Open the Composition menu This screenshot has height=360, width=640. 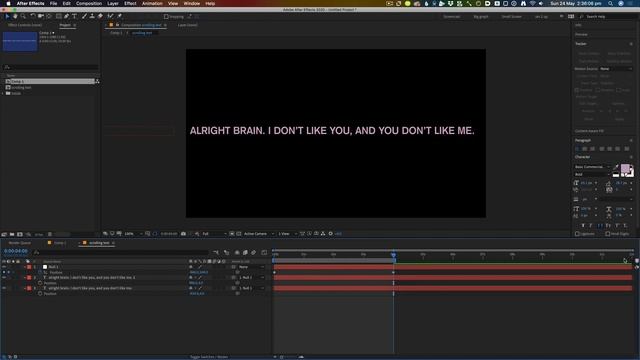coord(89,3)
